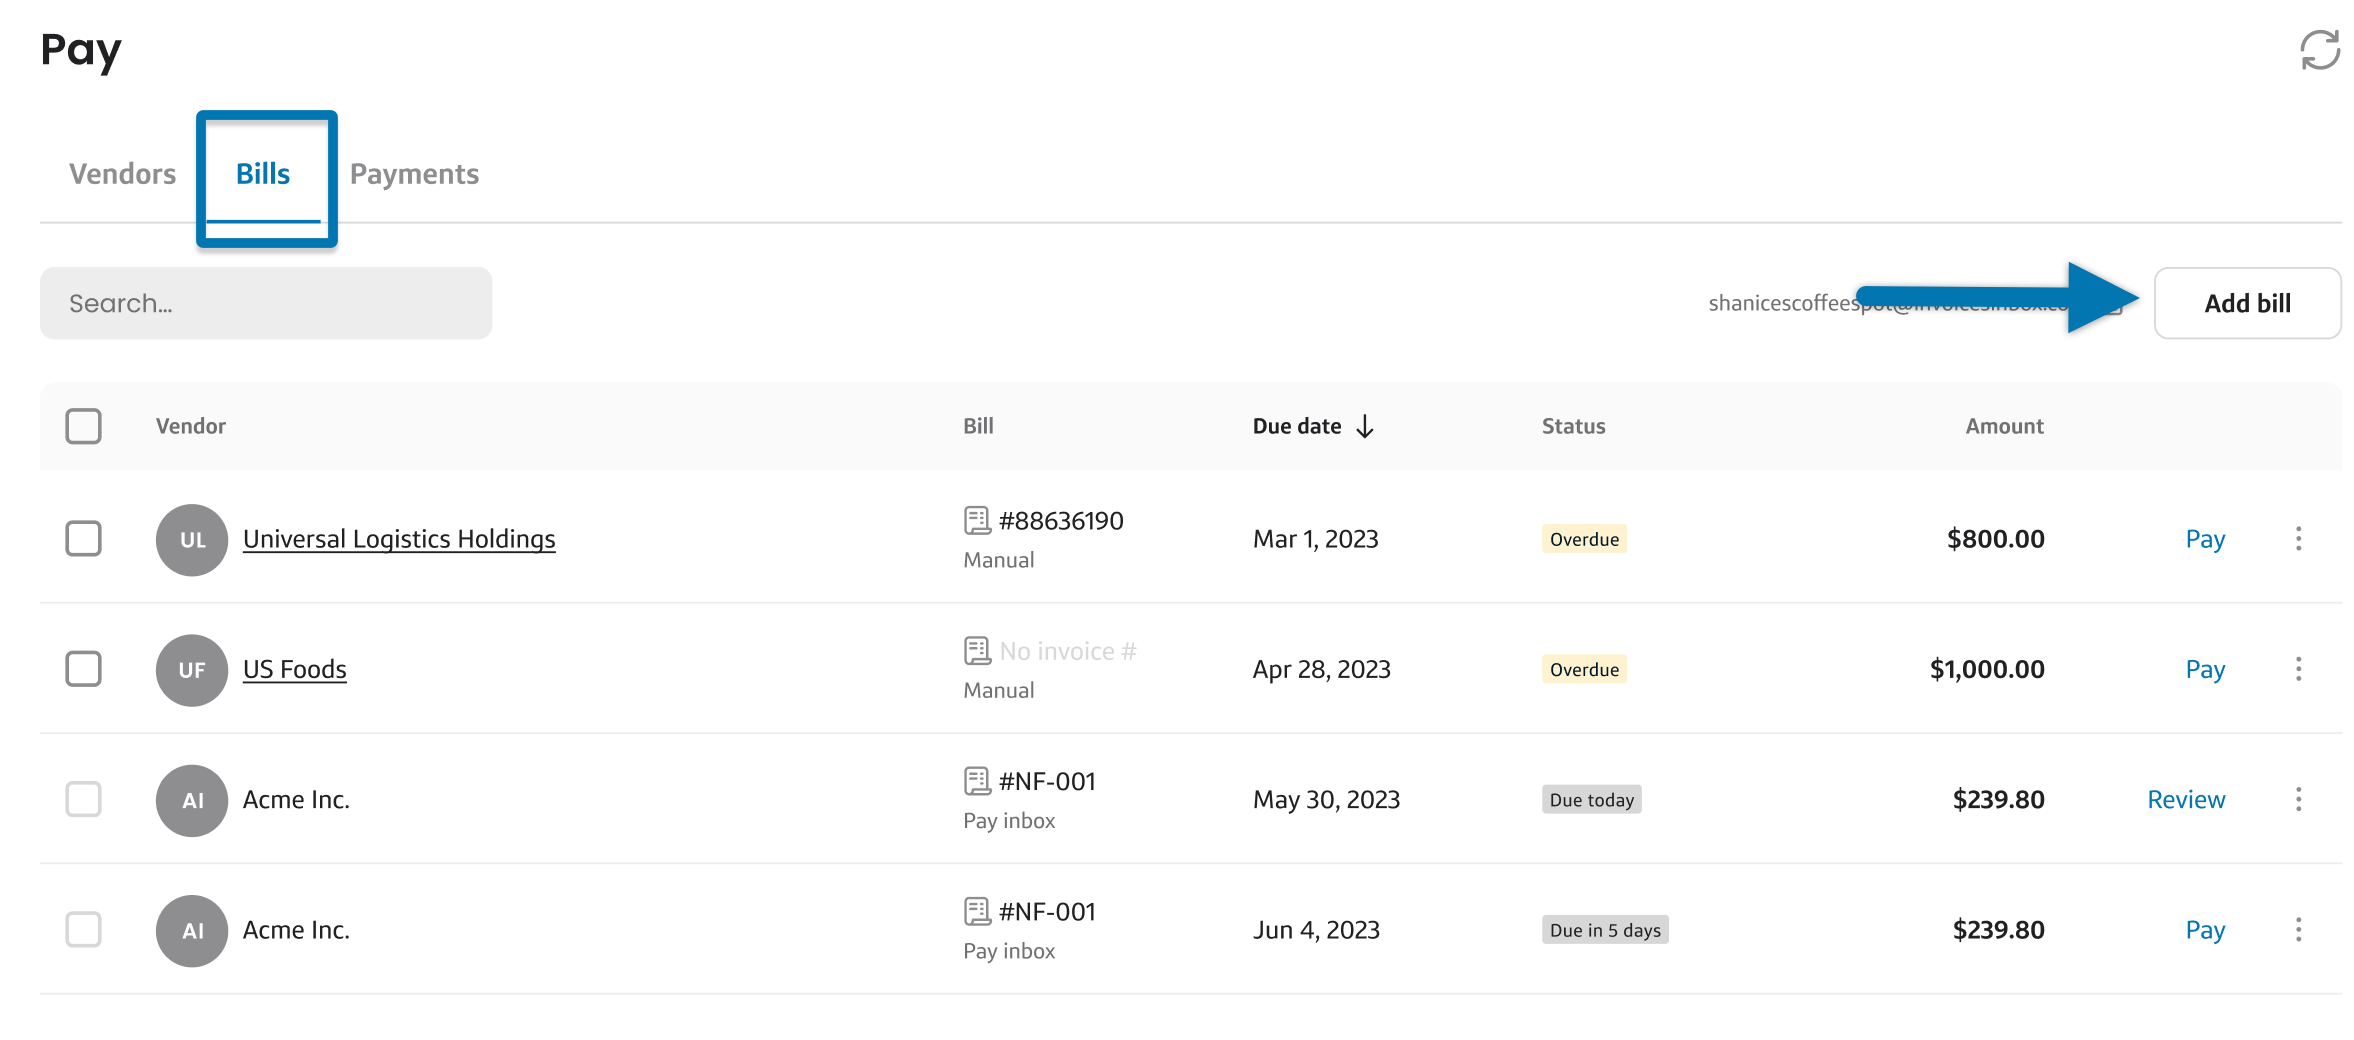2354x1040 pixels.
Task: Select the US Foods bill checkbox
Action: (84, 669)
